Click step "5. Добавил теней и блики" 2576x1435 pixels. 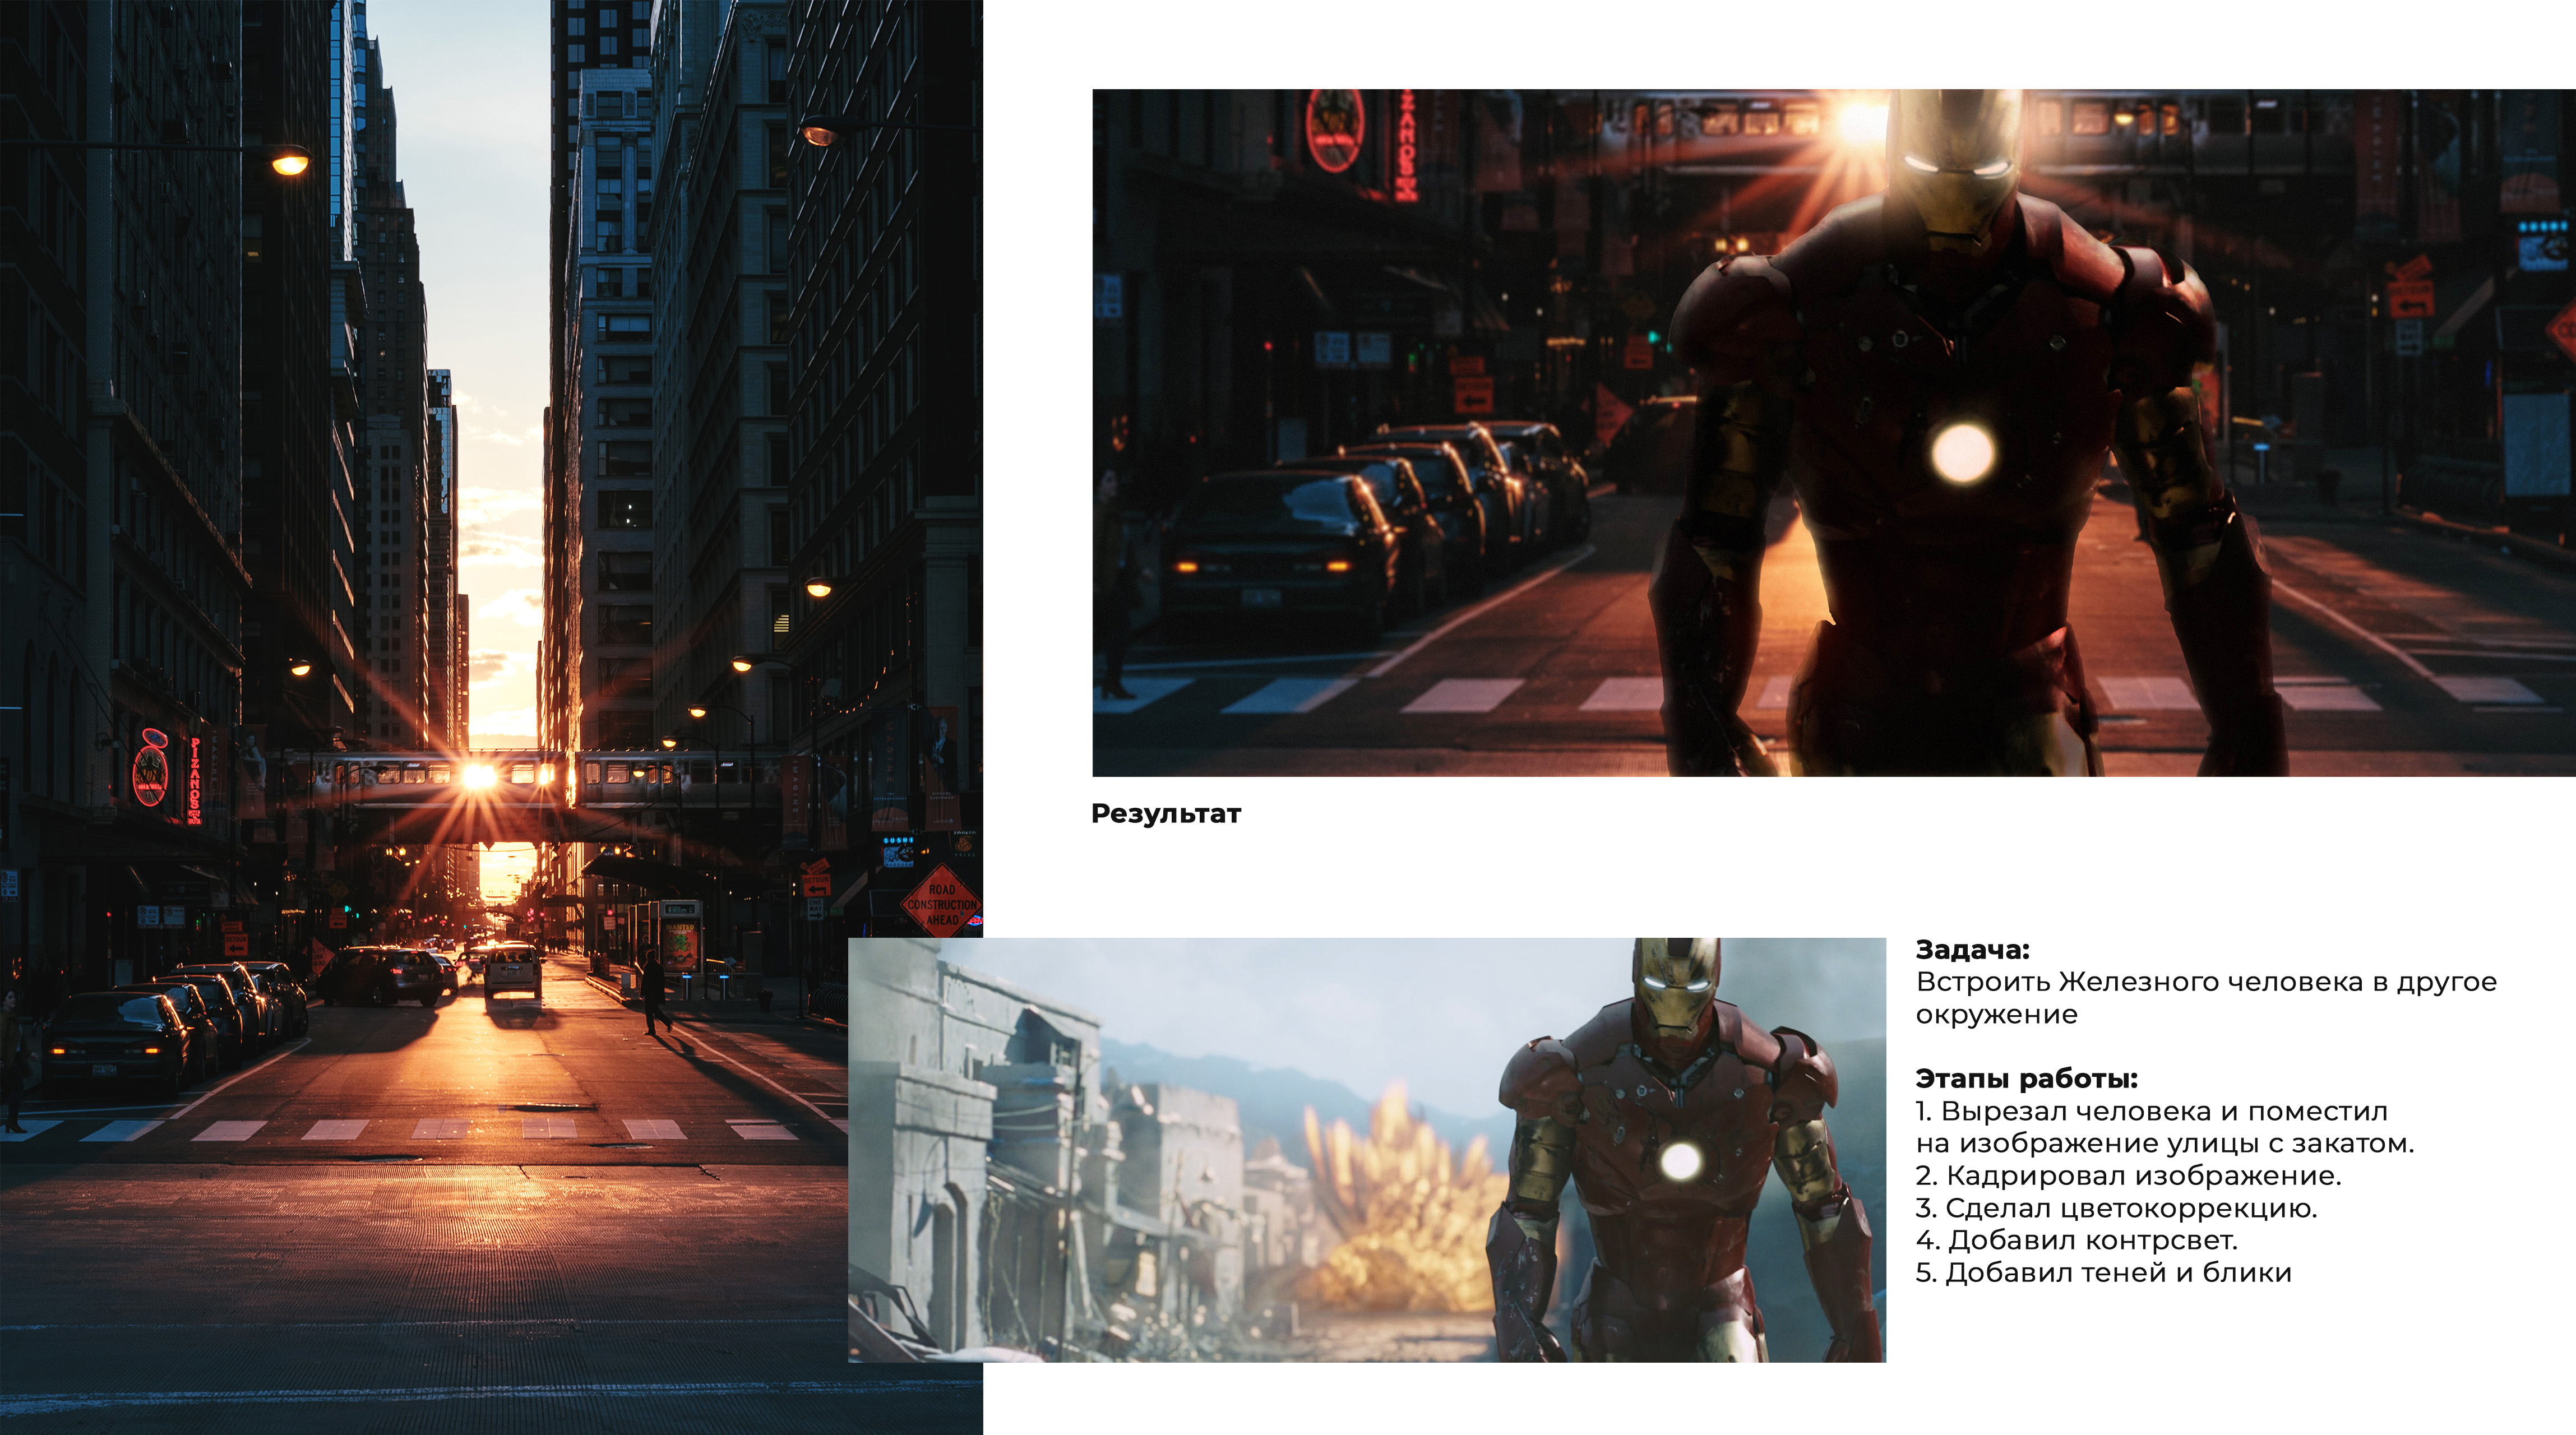click(2104, 1272)
